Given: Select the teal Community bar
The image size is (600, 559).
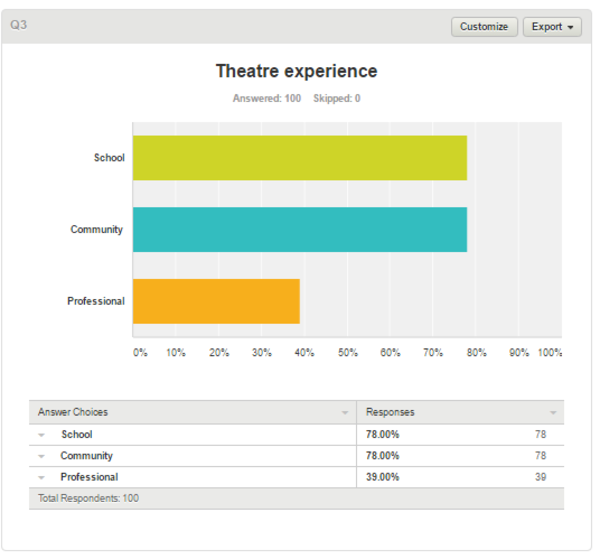Looking at the screenshot, I should tap(300, 230).
